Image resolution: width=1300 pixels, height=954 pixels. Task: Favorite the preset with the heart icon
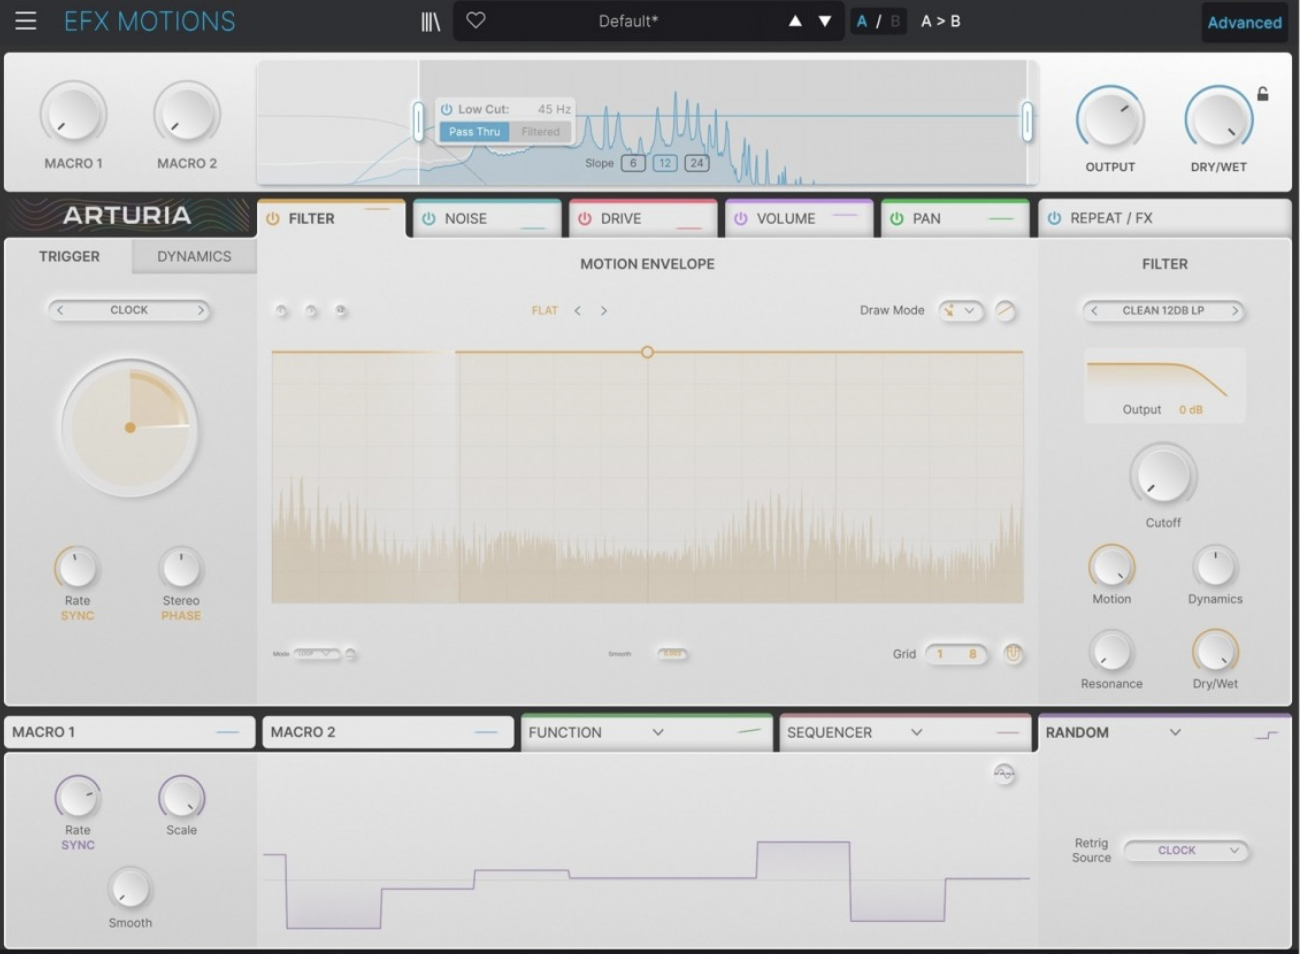[476, 20]
